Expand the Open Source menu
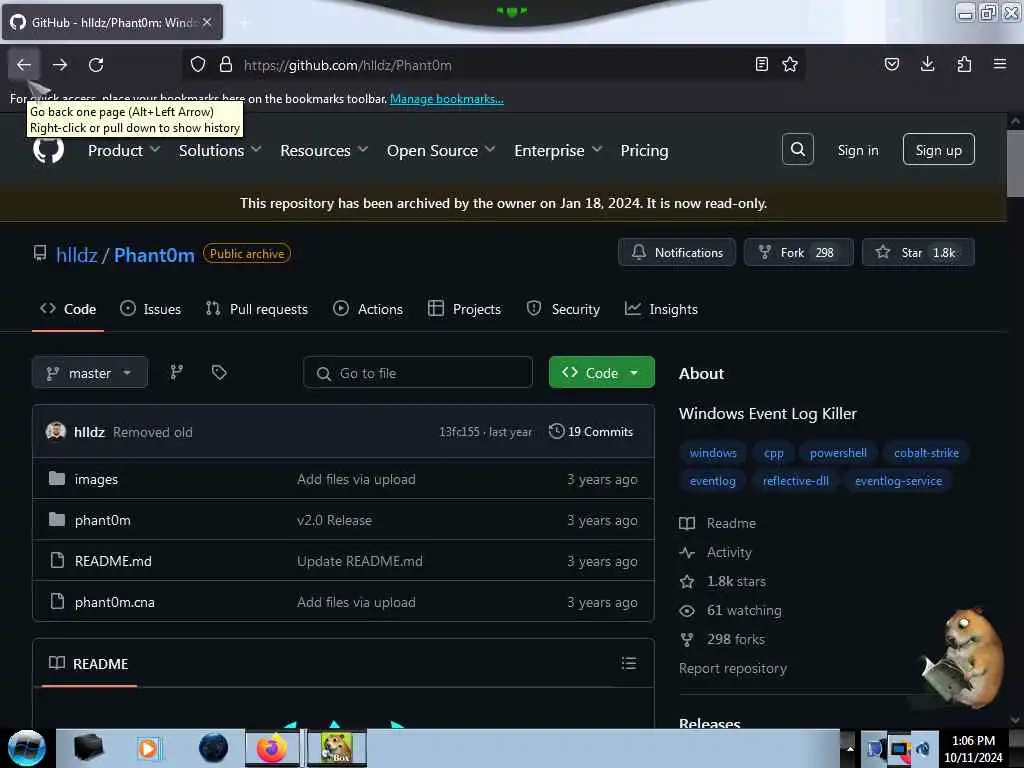The height and width of the screenshot is (768, 1024). click(x=441, y=150)
